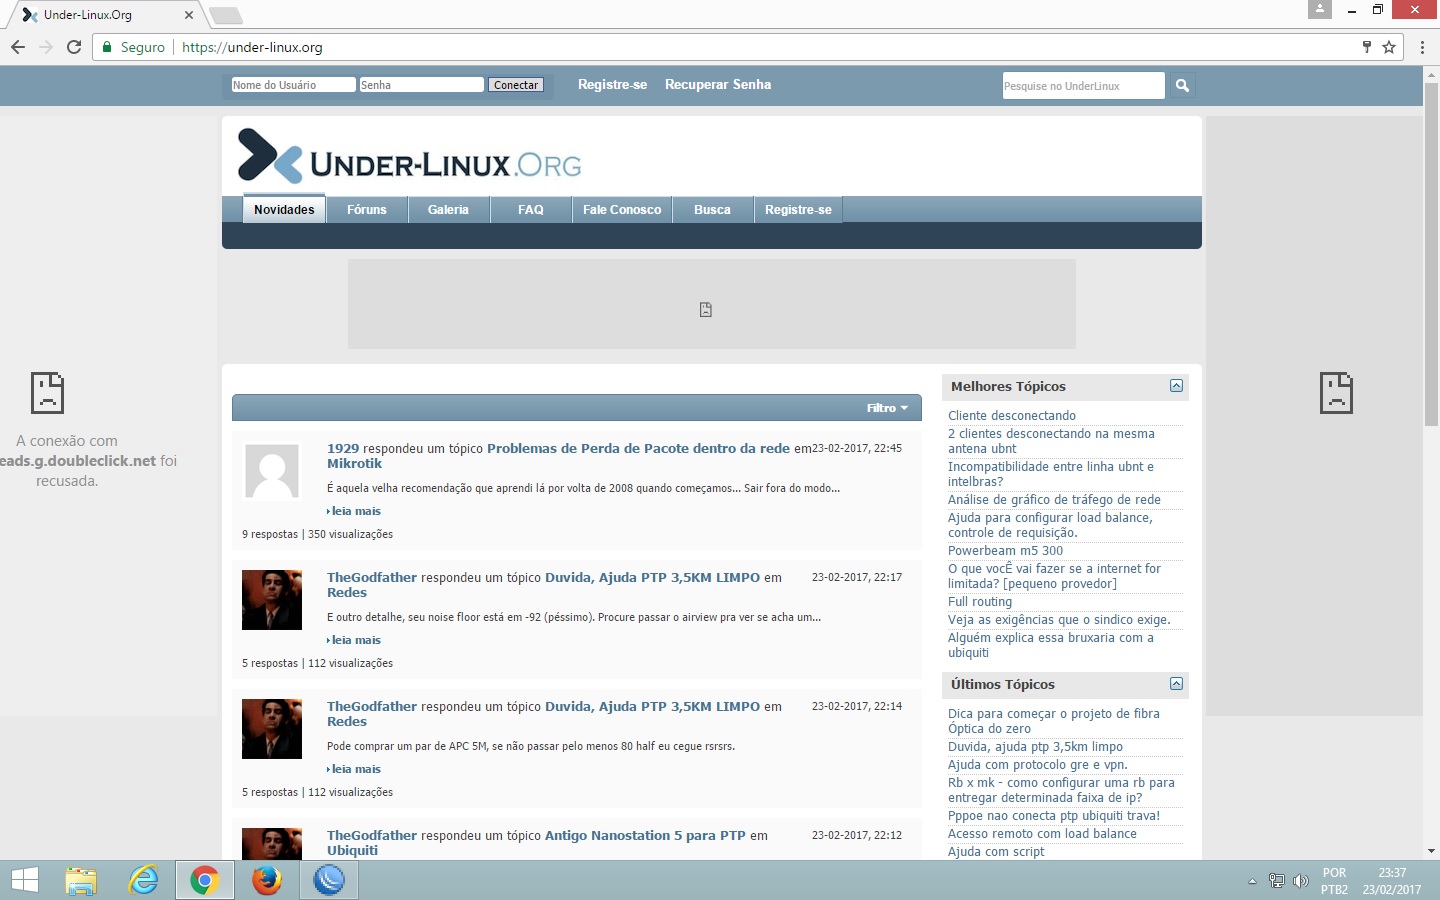Open the Galeria tab
1440x900 pixels.
[448, 209]
